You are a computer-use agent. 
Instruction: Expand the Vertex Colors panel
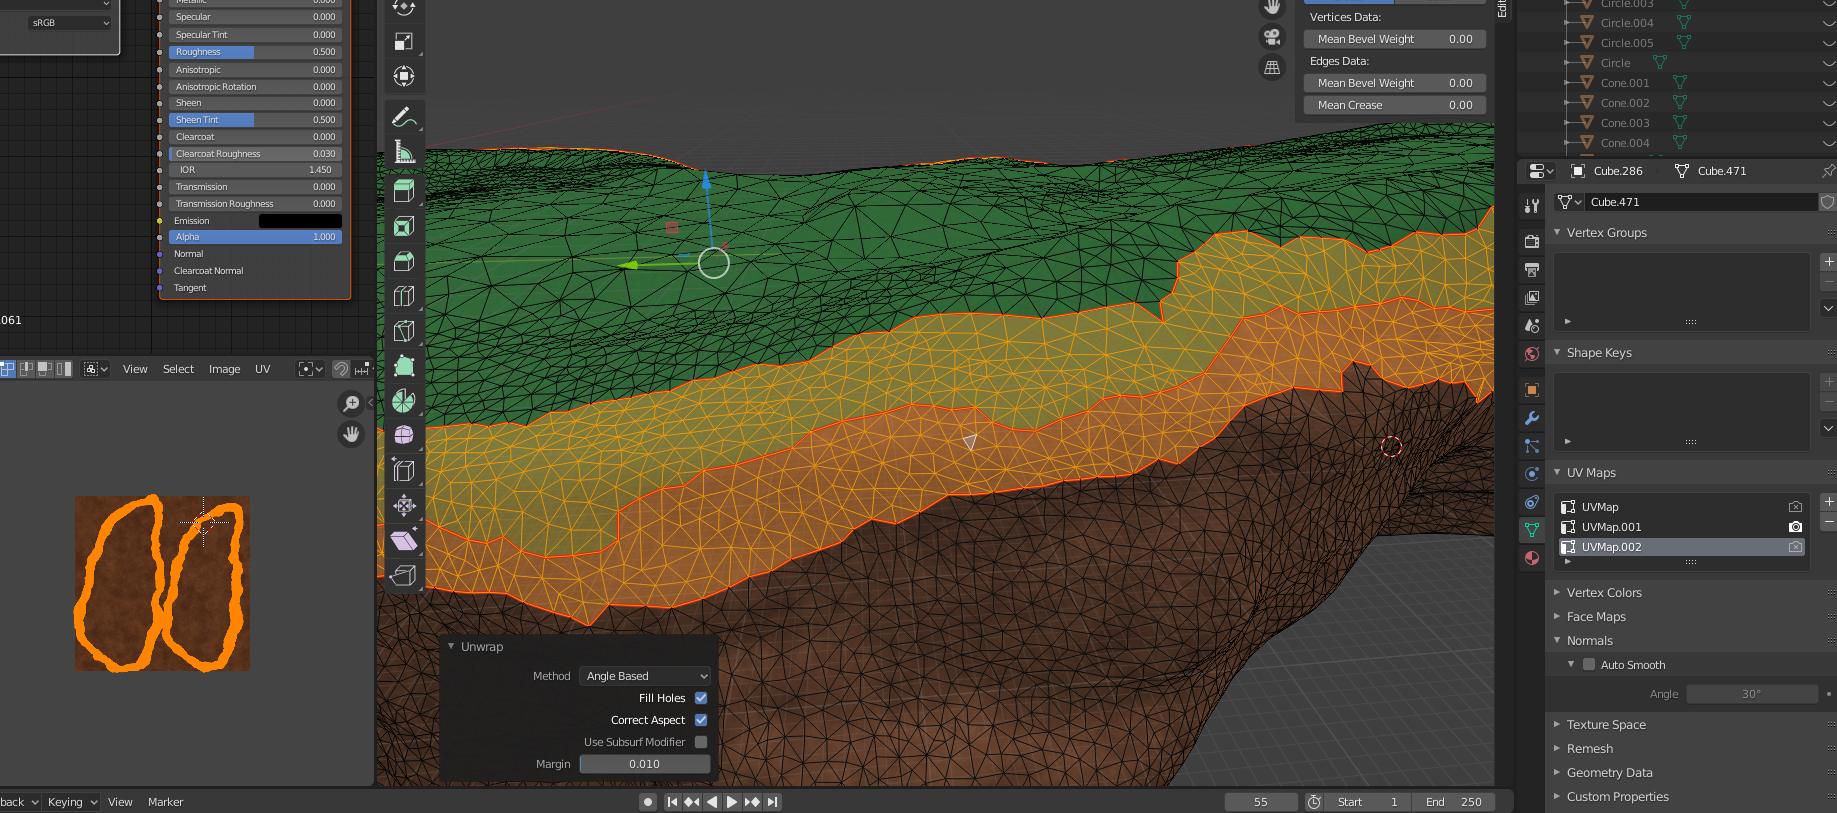(x=1557, y=592)
